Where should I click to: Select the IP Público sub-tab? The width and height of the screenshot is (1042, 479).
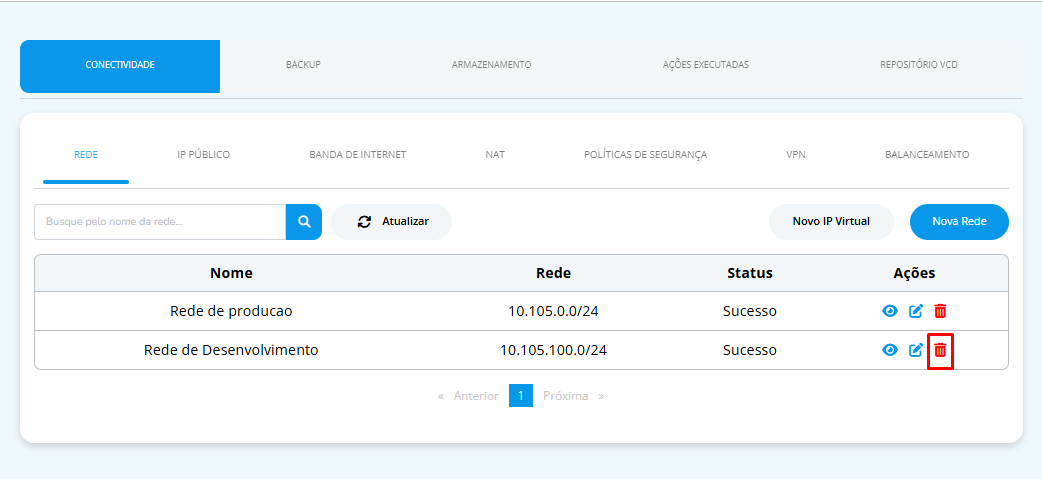pos(203,155)
